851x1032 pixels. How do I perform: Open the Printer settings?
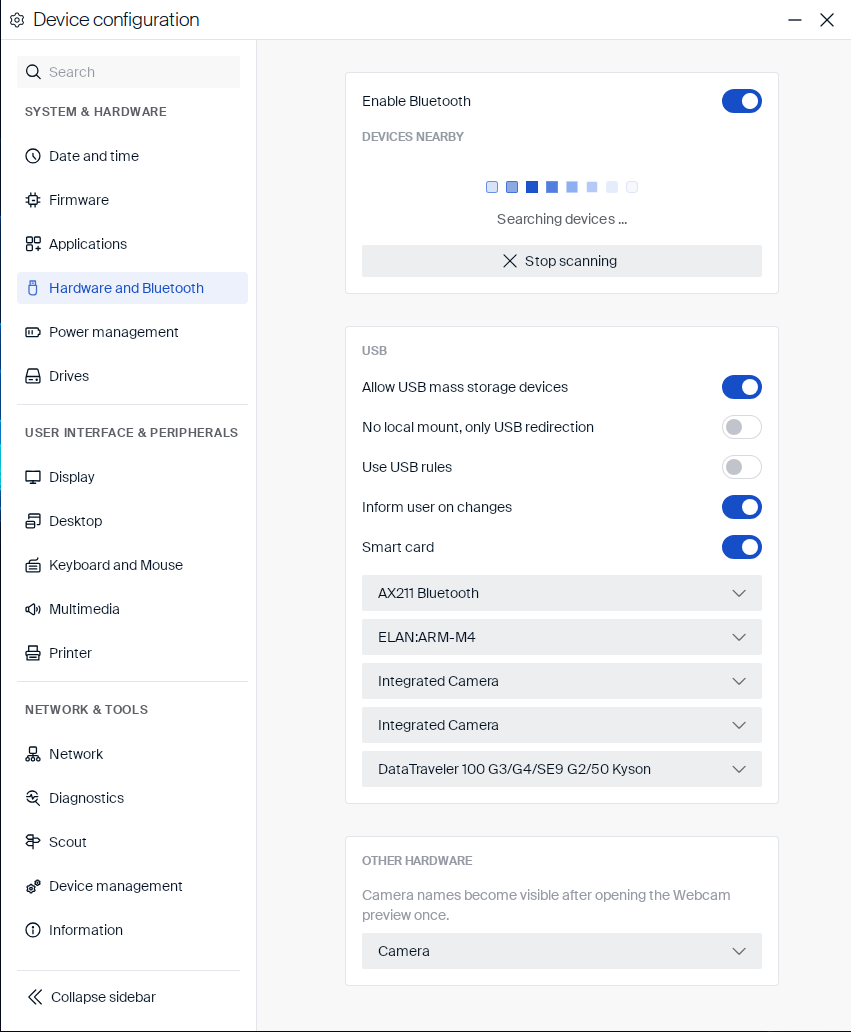click(132, 653)
